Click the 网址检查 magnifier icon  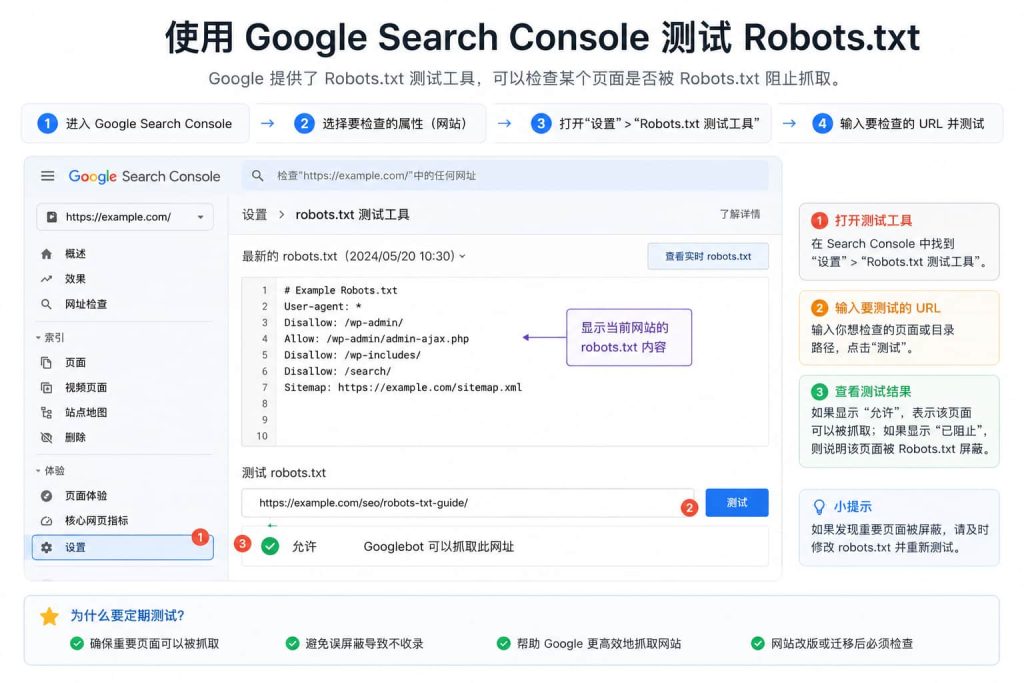[46, 304]
